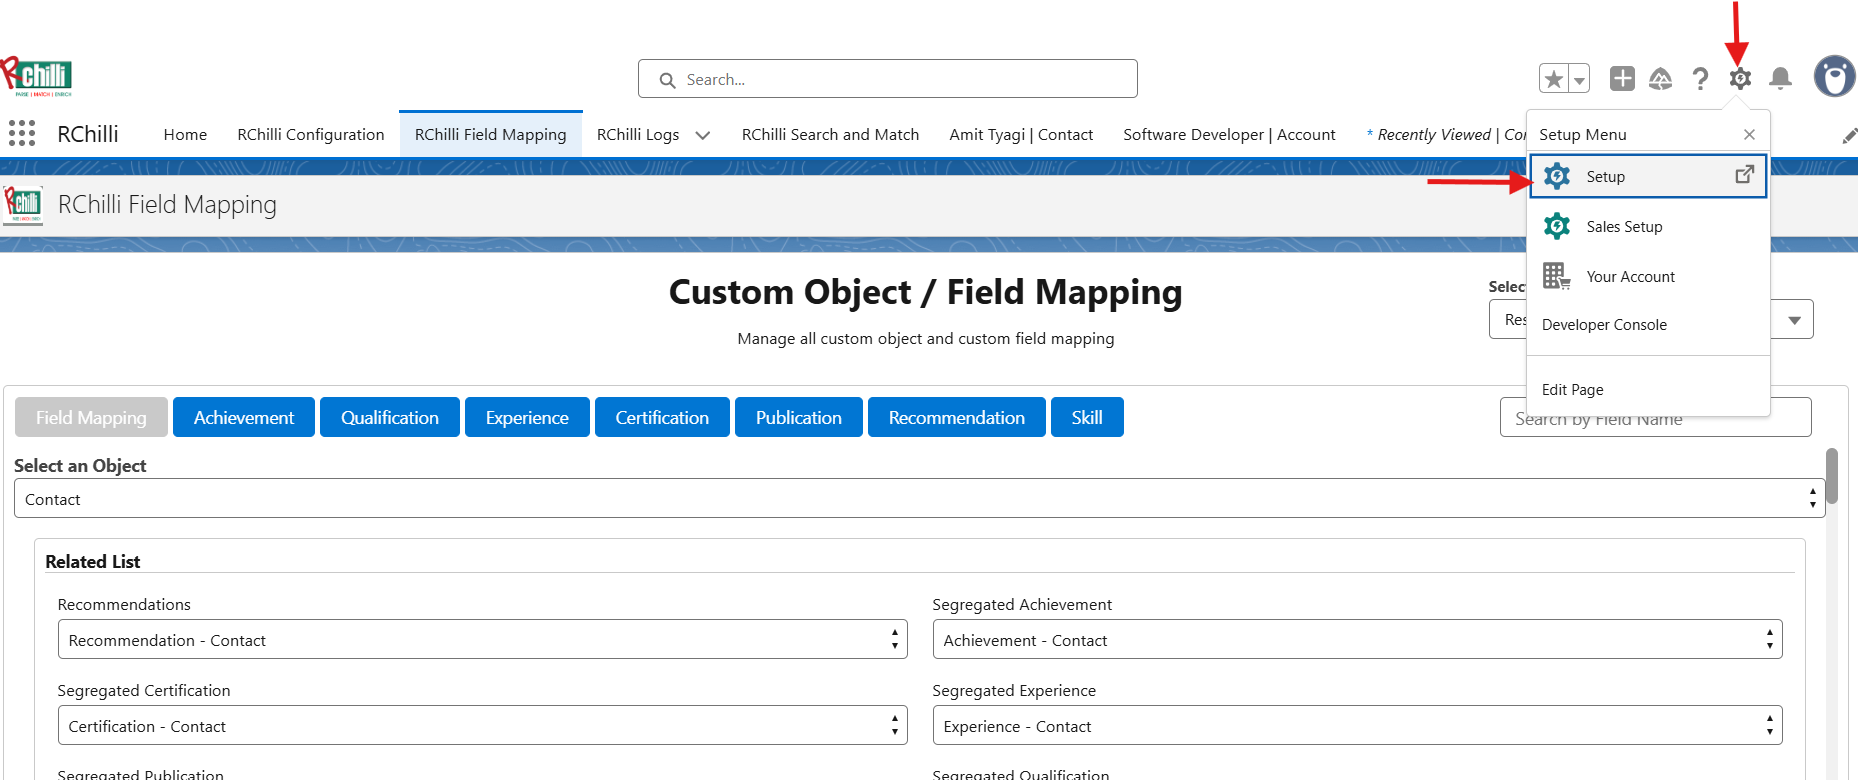Open Amit Tyagi | Contact tab

pos(1021,135)
